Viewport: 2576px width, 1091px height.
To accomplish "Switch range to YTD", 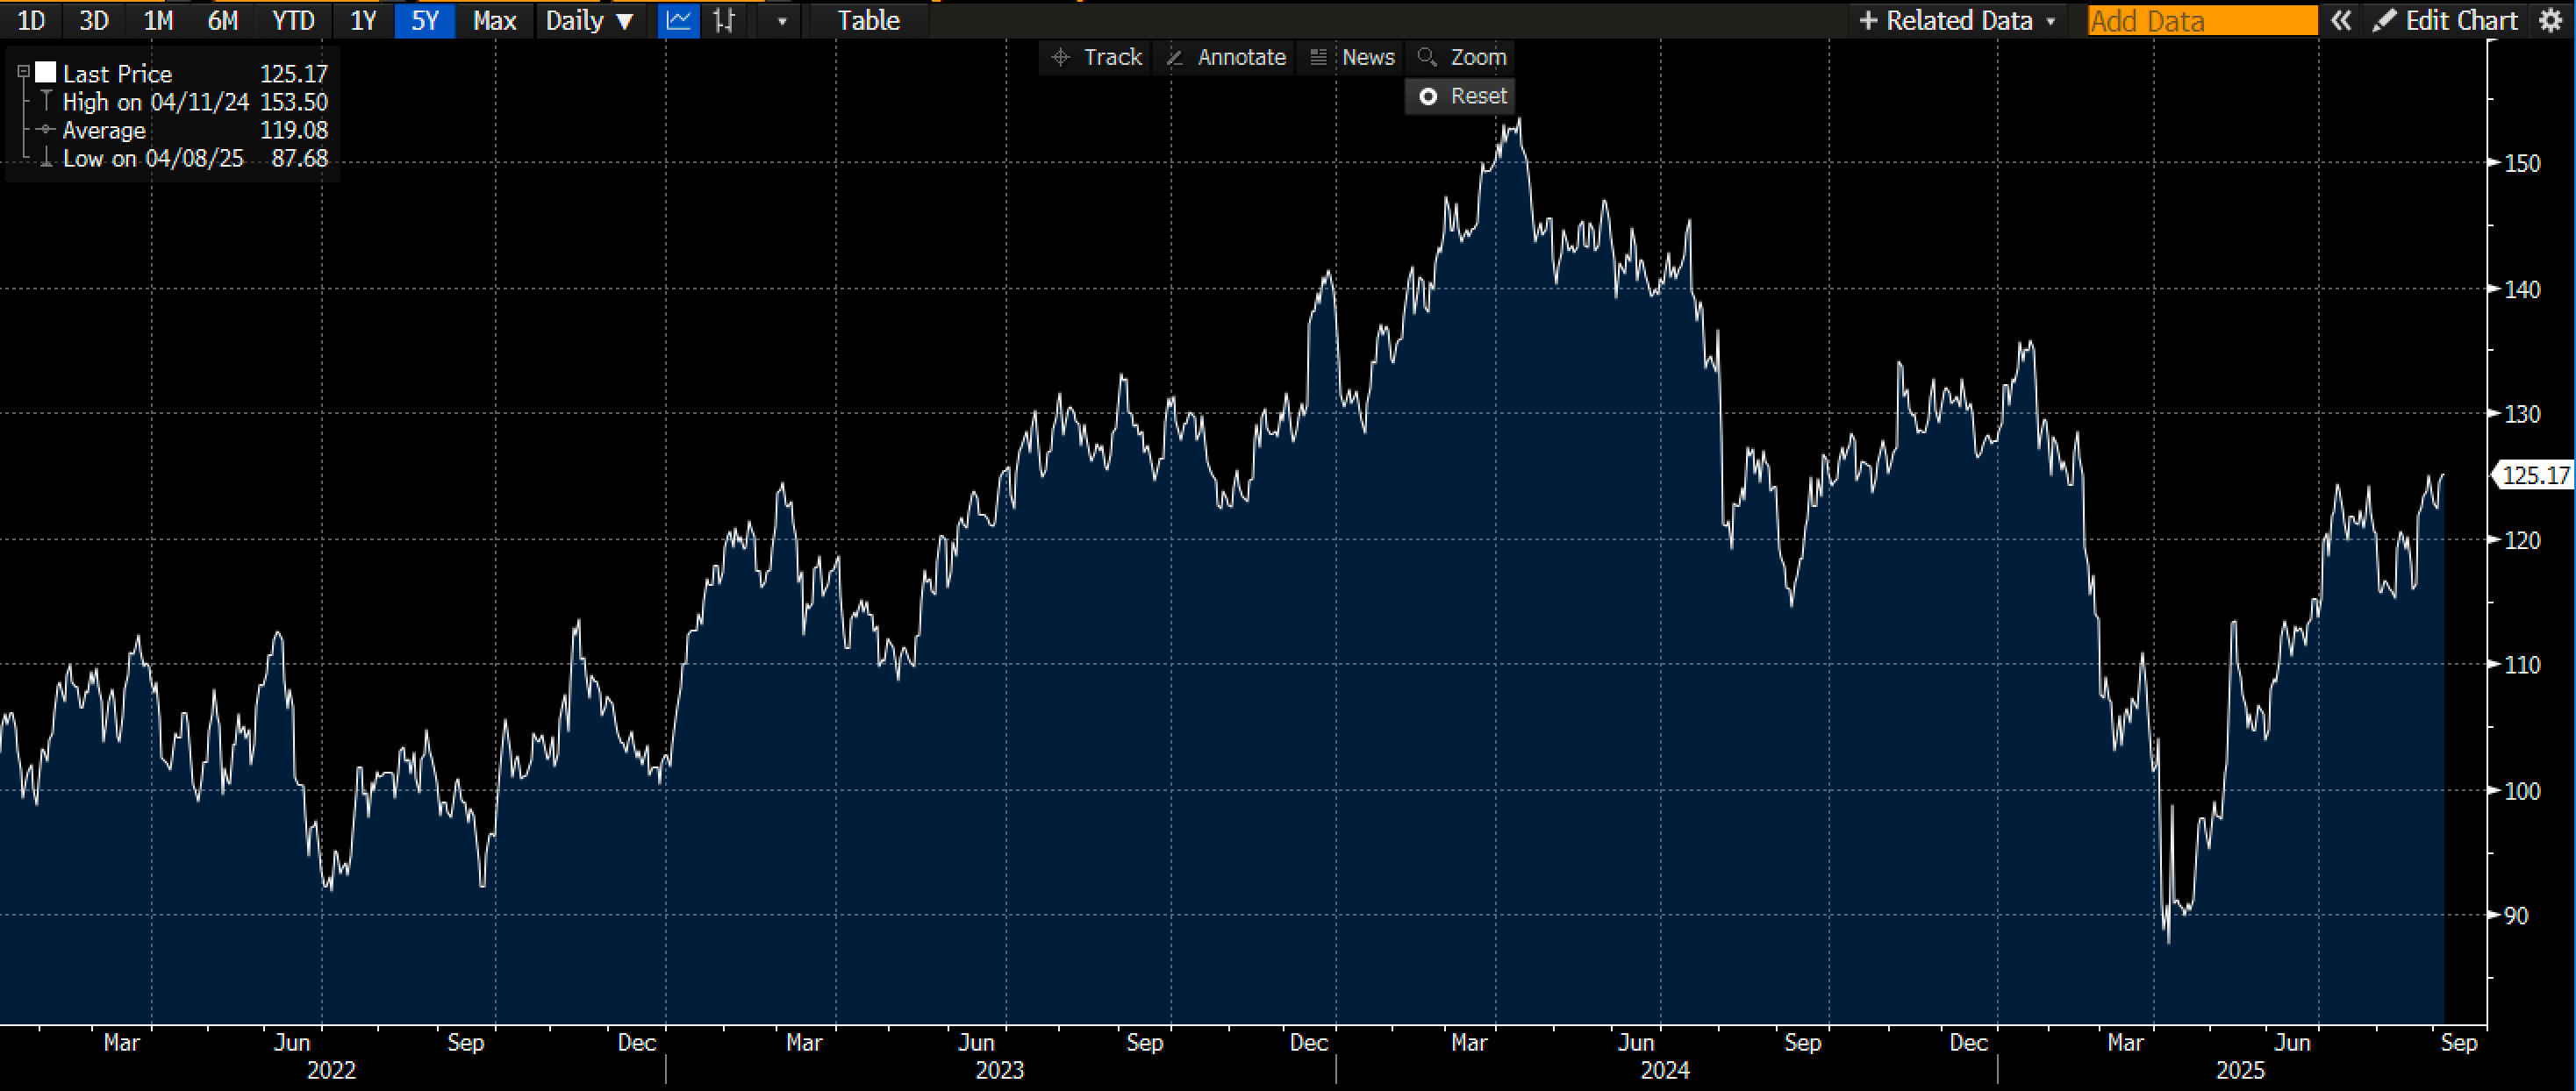I will pos(293,20).
